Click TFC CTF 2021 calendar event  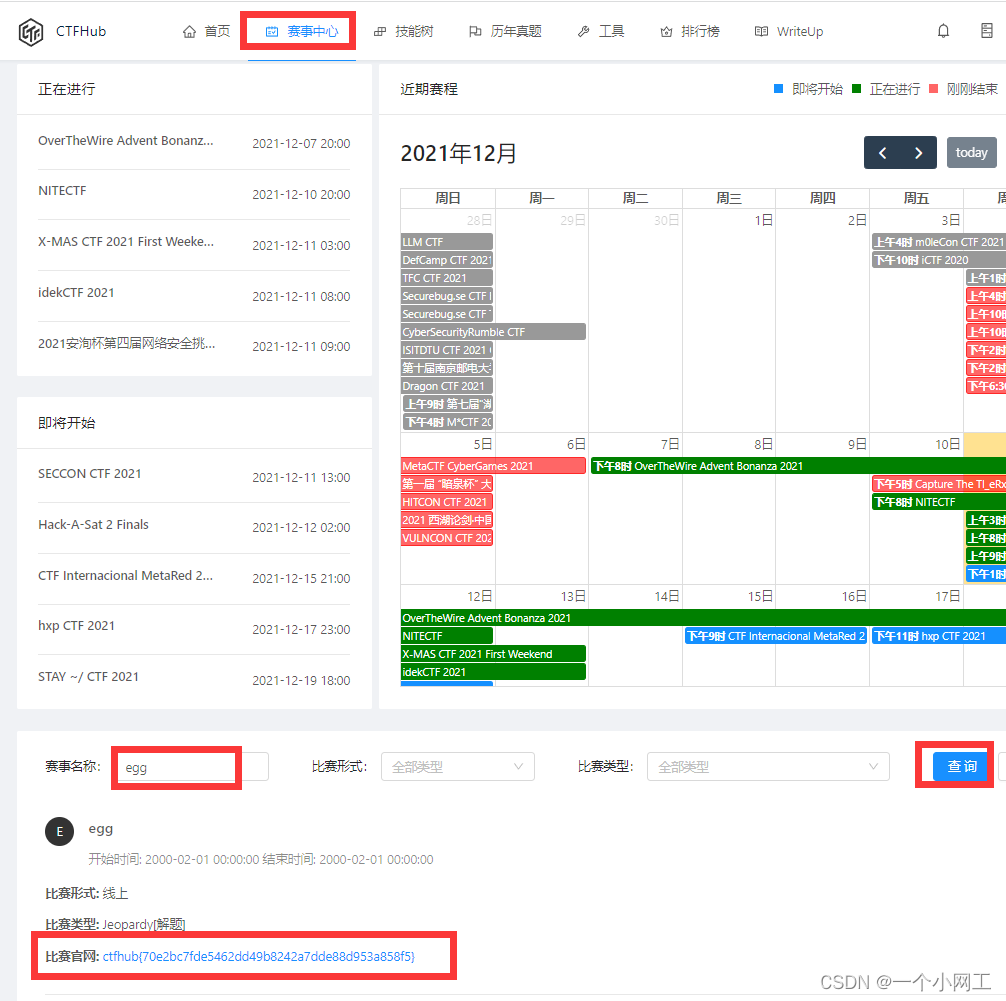(x=447, y=278)
